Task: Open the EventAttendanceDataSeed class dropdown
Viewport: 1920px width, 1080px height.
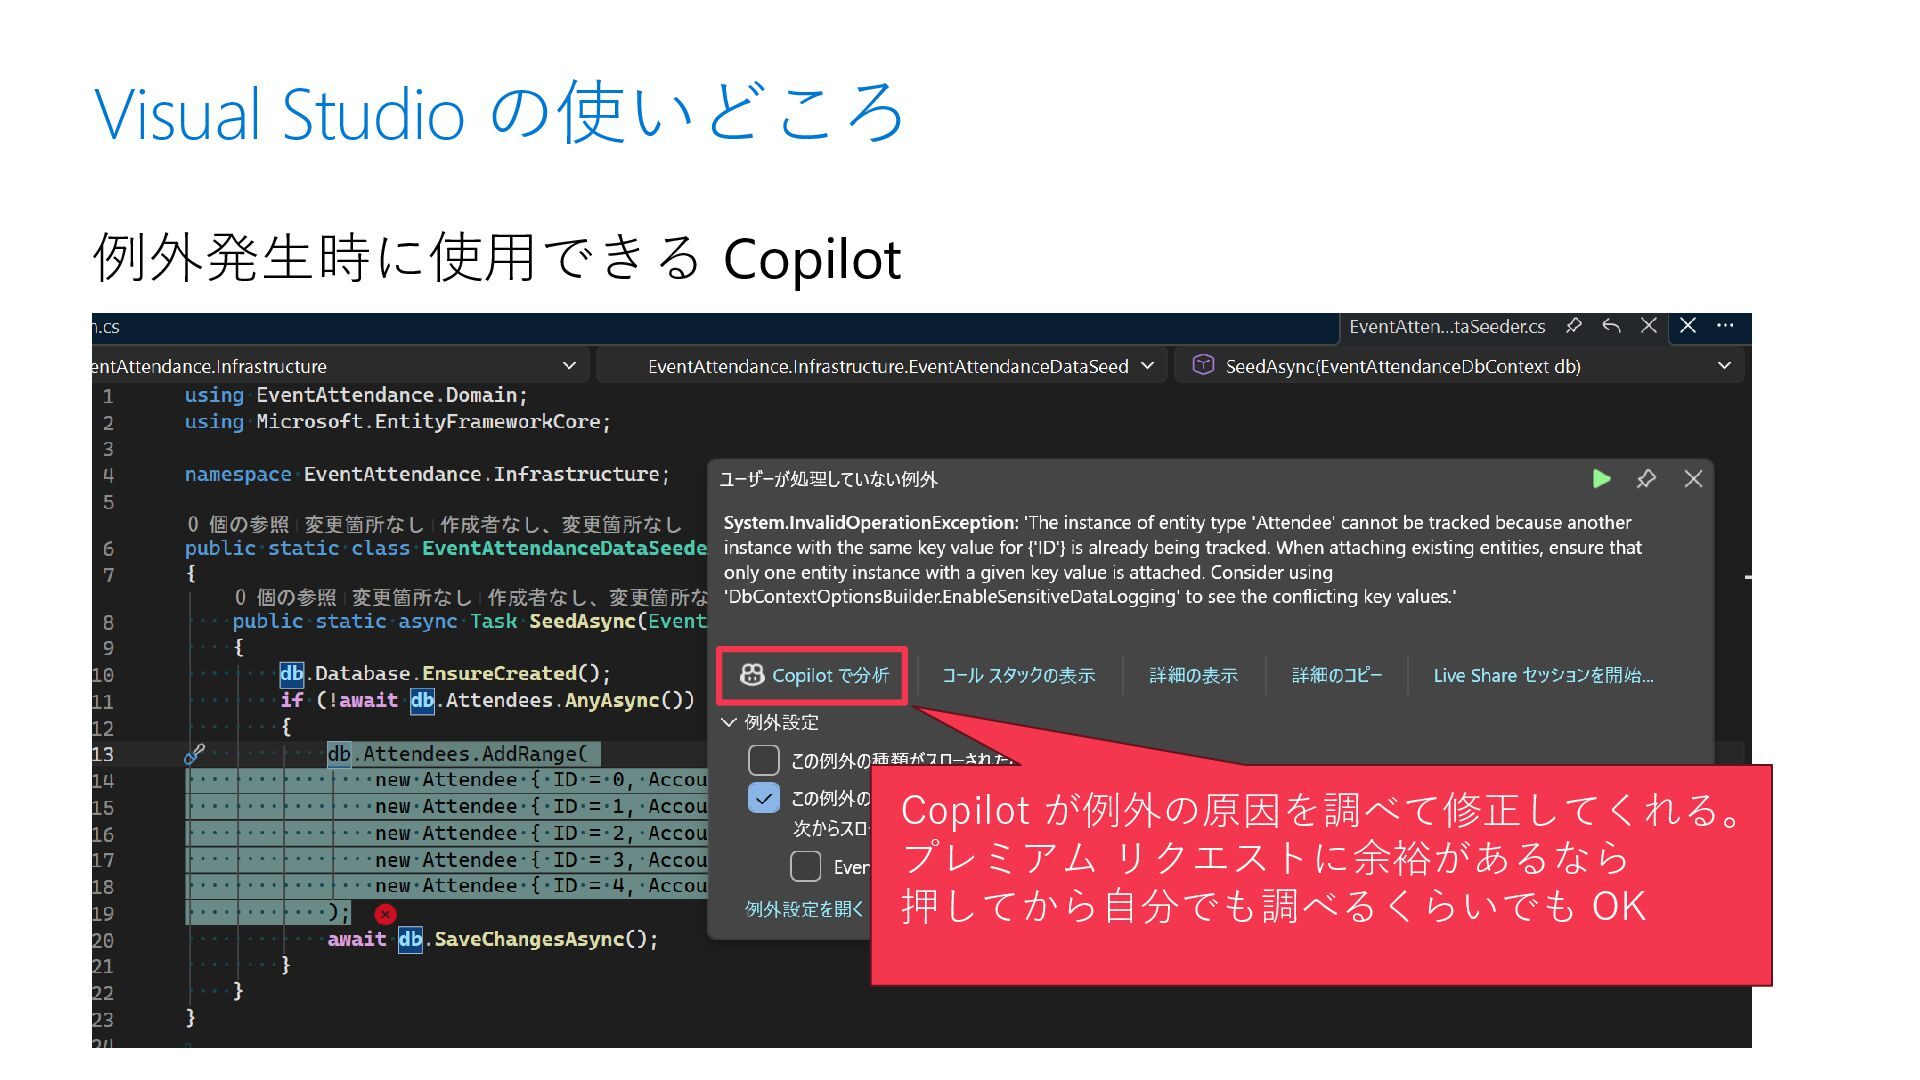Action: click(1147, 366)
